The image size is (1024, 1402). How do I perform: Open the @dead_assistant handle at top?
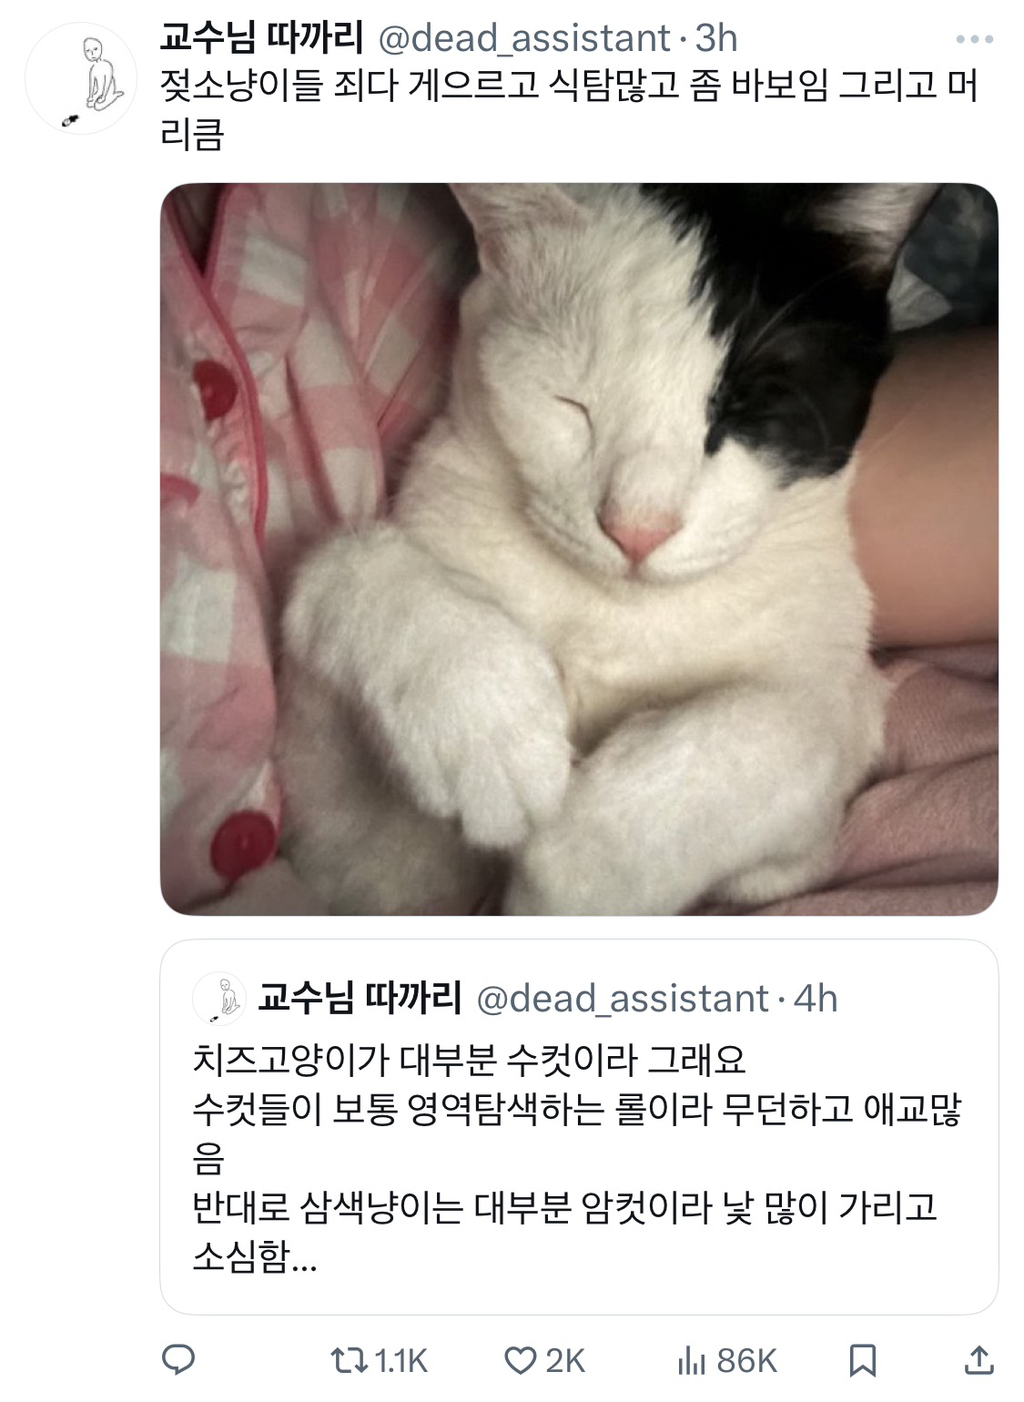pyautogui.click(x=524, y=39)
